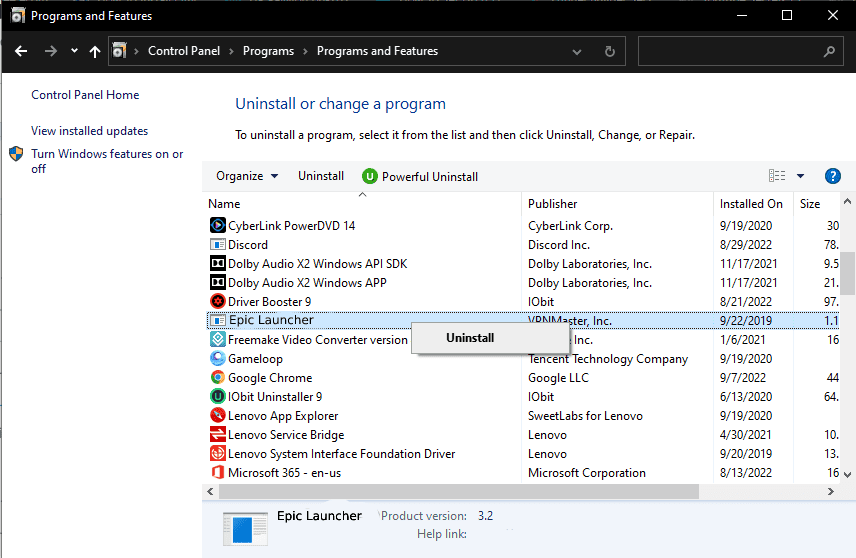Click the Google Chrome icon

coord(218,377)
